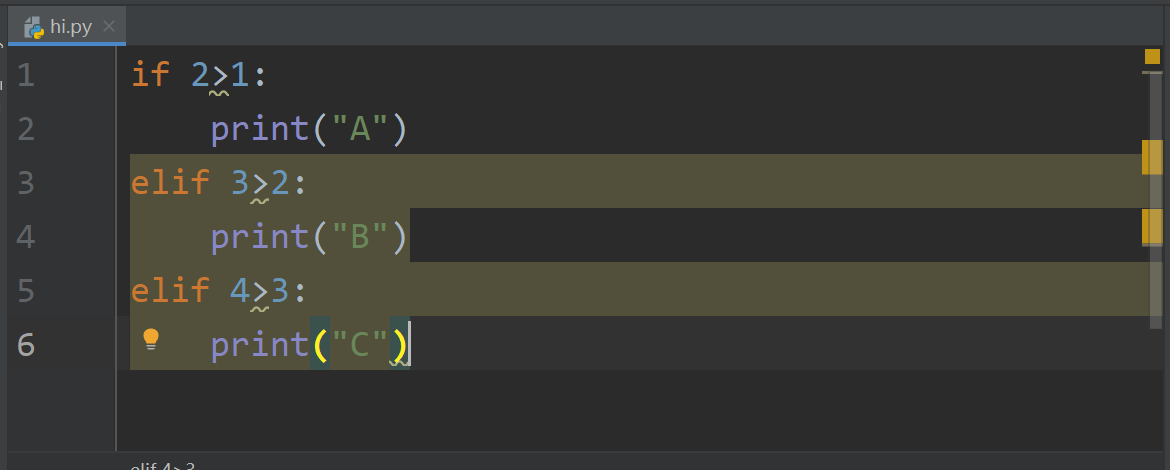Click the lower yellow warning stripe marker
The height and width of the screenshot is (470, 1170).
(1152, 227)
